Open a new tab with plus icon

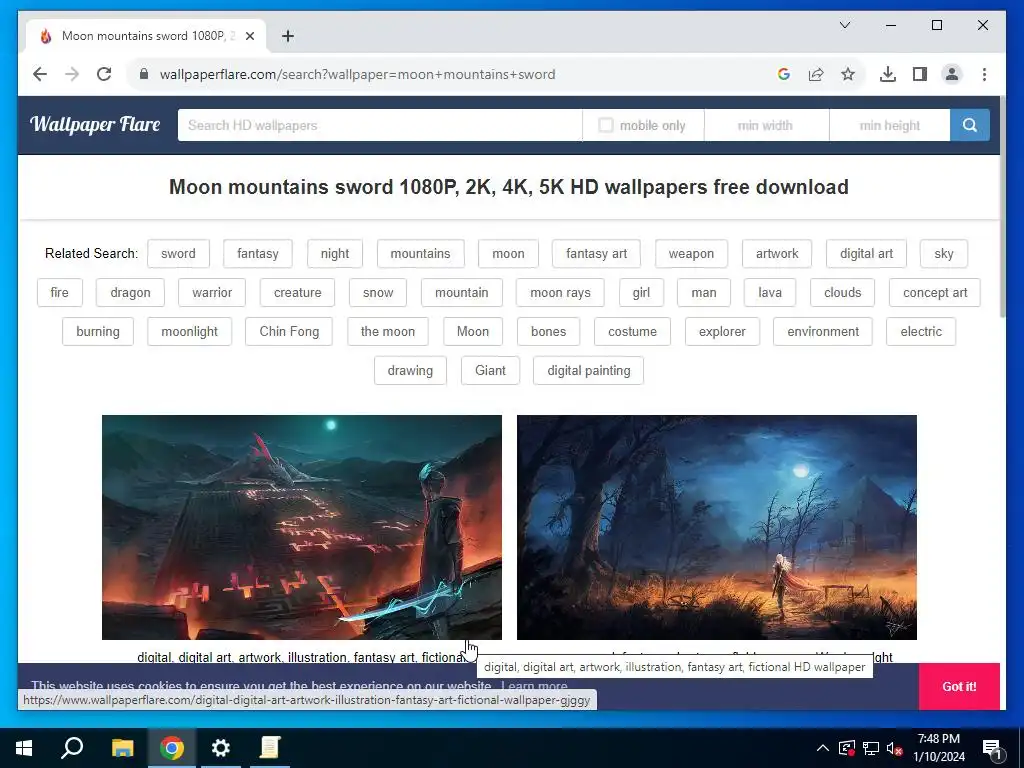click(288, 36)
